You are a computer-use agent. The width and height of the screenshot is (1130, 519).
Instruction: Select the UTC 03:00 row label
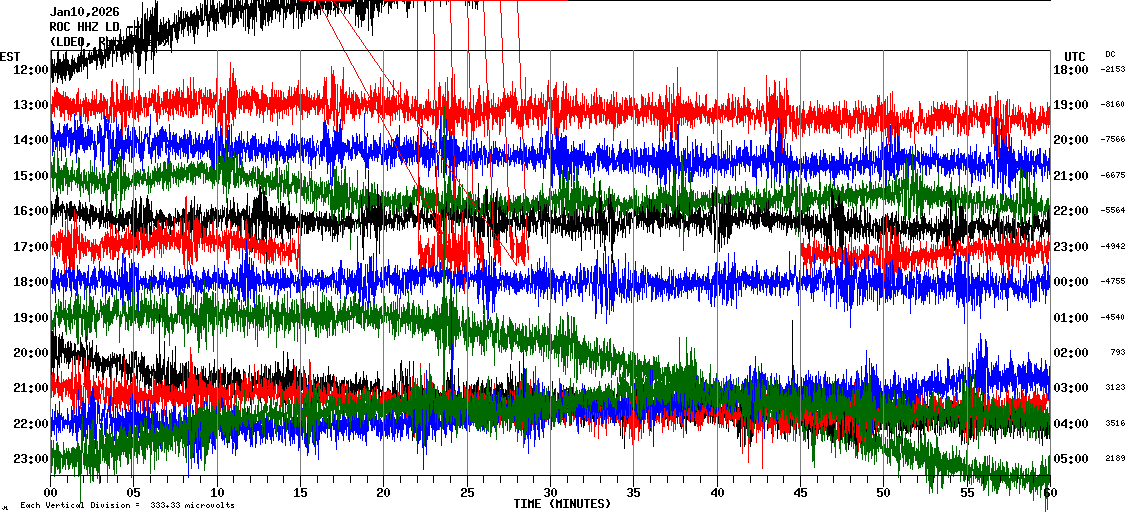pos(1070,388)
